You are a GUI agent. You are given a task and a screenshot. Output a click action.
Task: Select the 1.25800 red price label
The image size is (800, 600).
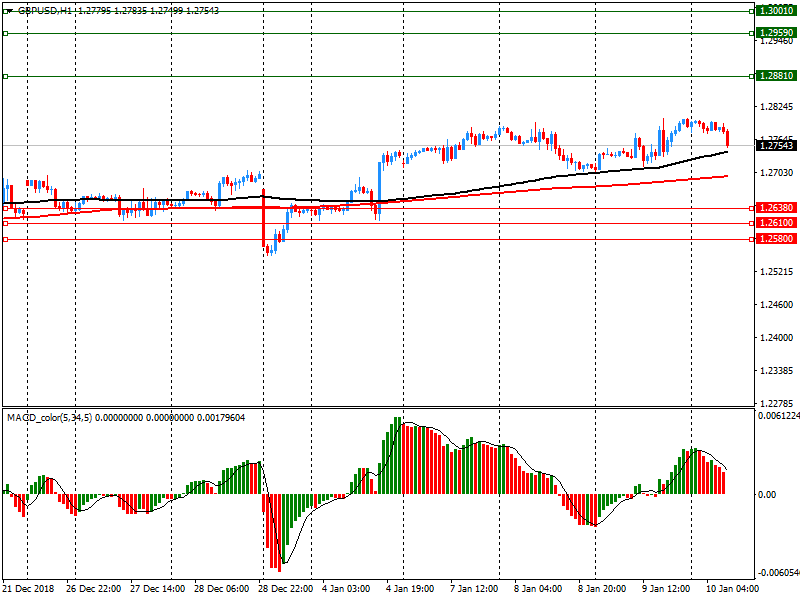pyautogui.click(x=776, y=240)
